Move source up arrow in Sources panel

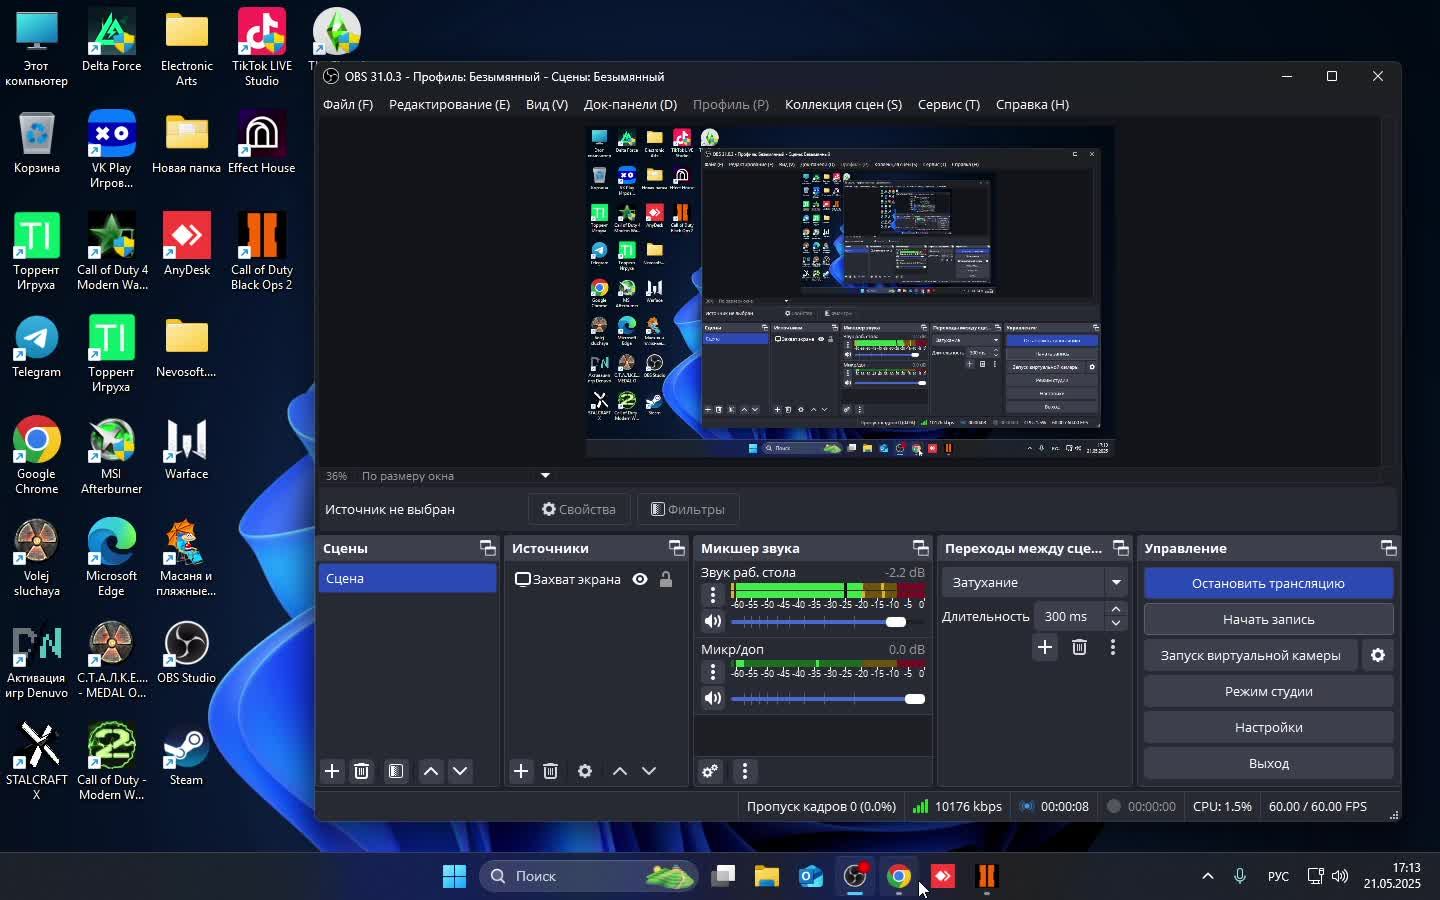point(620,771)
